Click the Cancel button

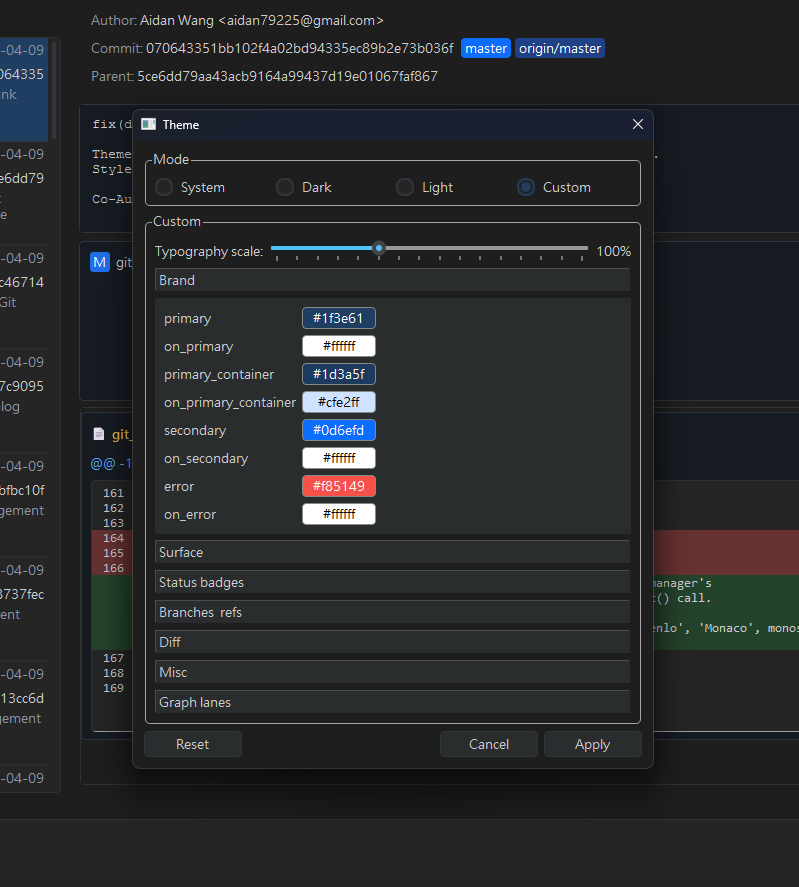point(488,744)
